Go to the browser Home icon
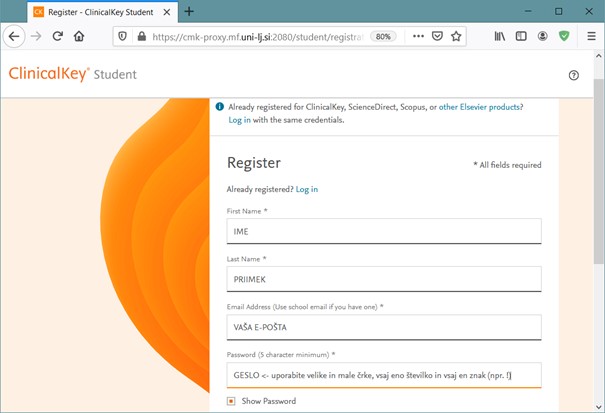 click(79, 36)
